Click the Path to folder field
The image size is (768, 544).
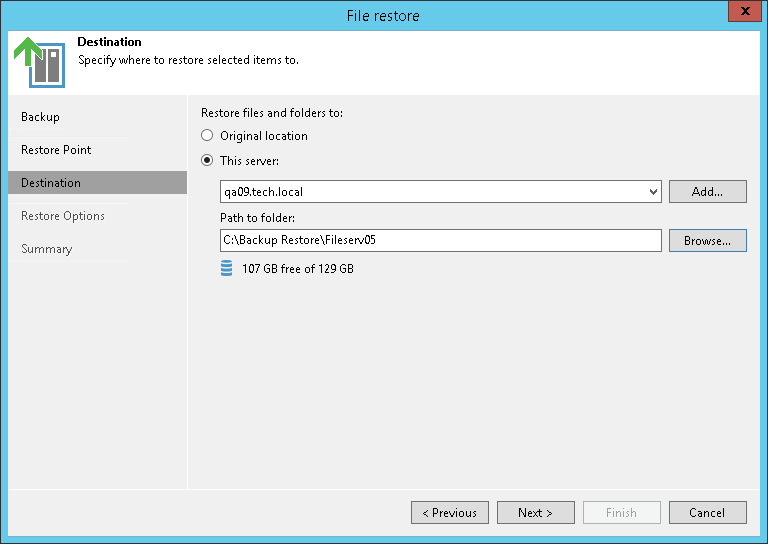tap(440, 240)
